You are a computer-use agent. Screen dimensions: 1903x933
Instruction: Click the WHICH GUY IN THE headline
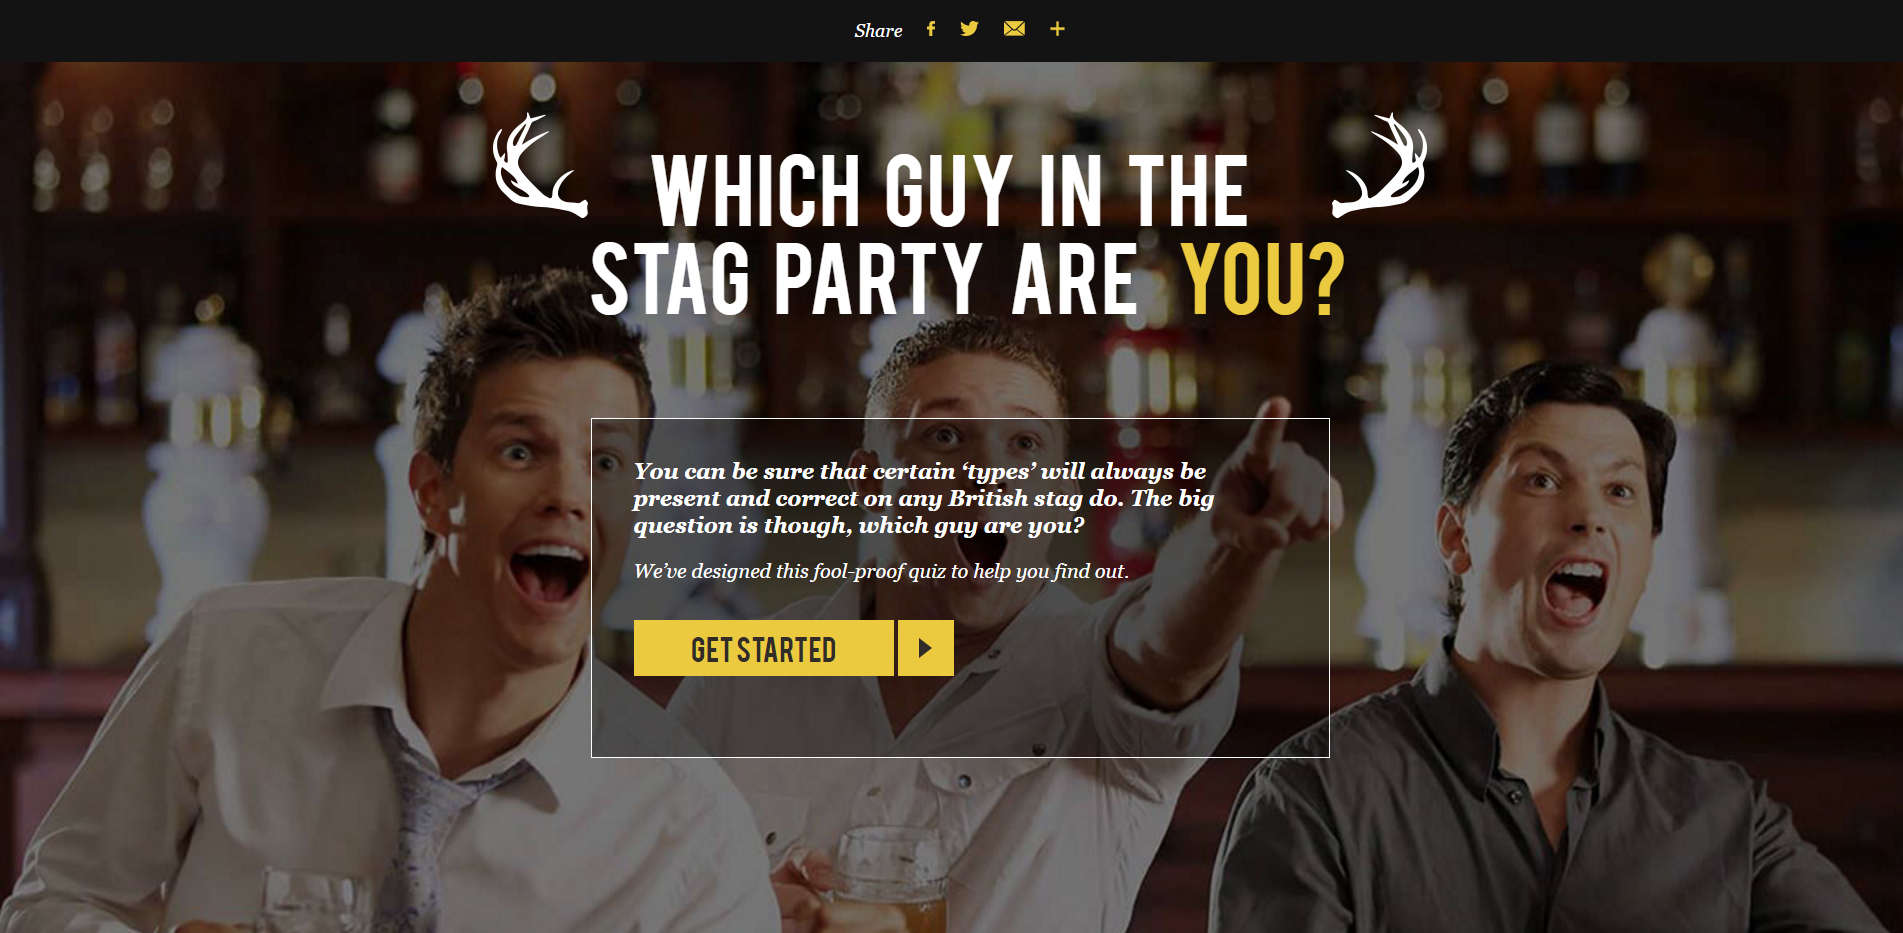coord(950,190)
